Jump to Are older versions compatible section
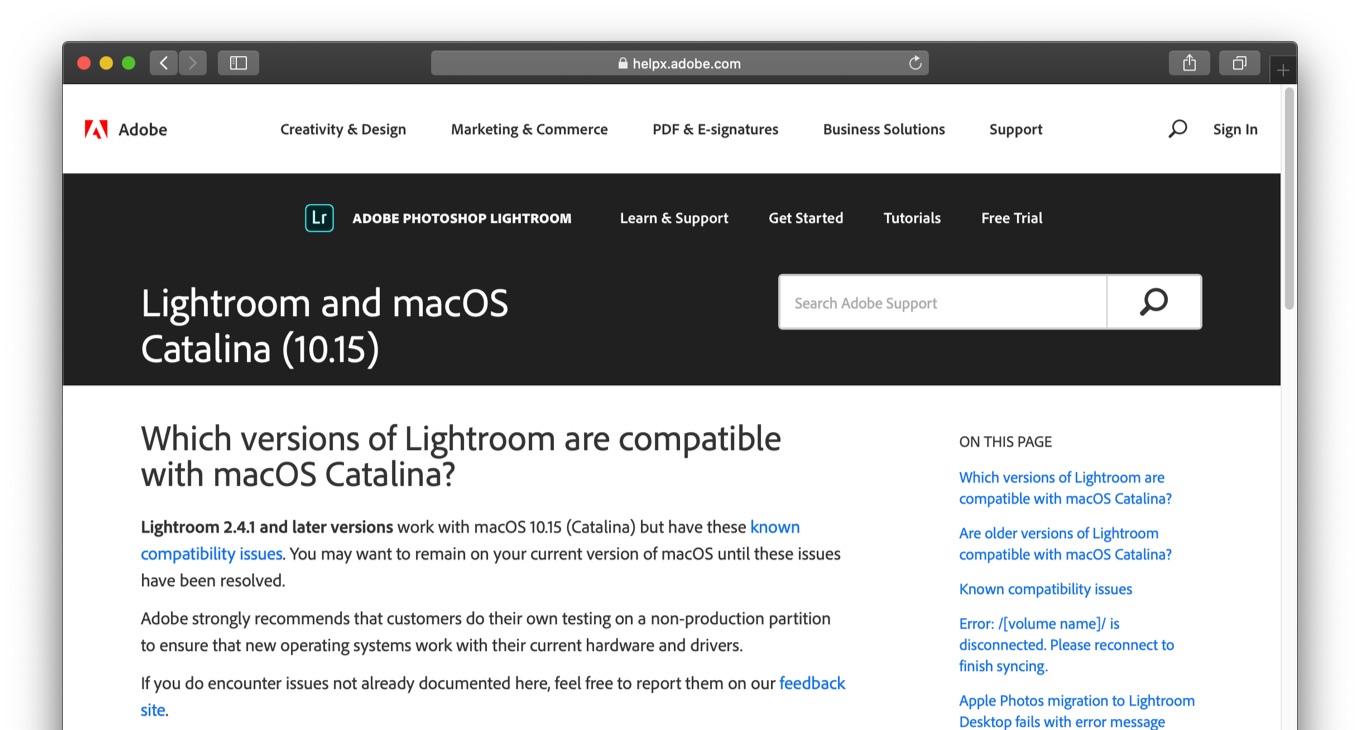This screenshot has width=1360, height=730. point(1065,544)
